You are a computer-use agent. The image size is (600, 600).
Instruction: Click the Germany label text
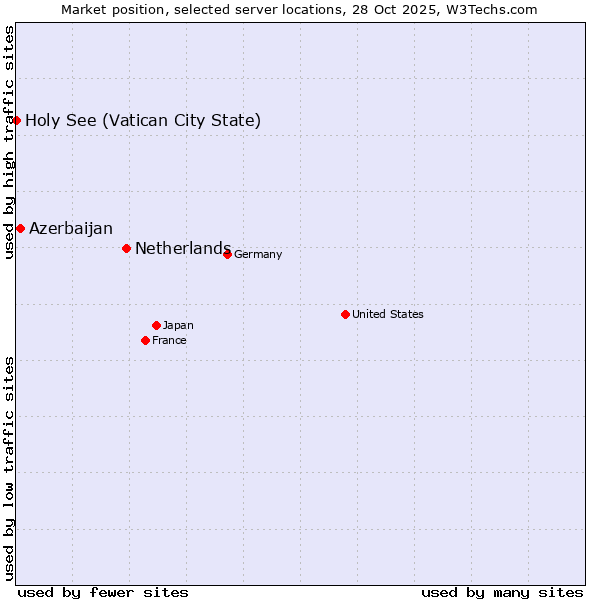point(258,255)
